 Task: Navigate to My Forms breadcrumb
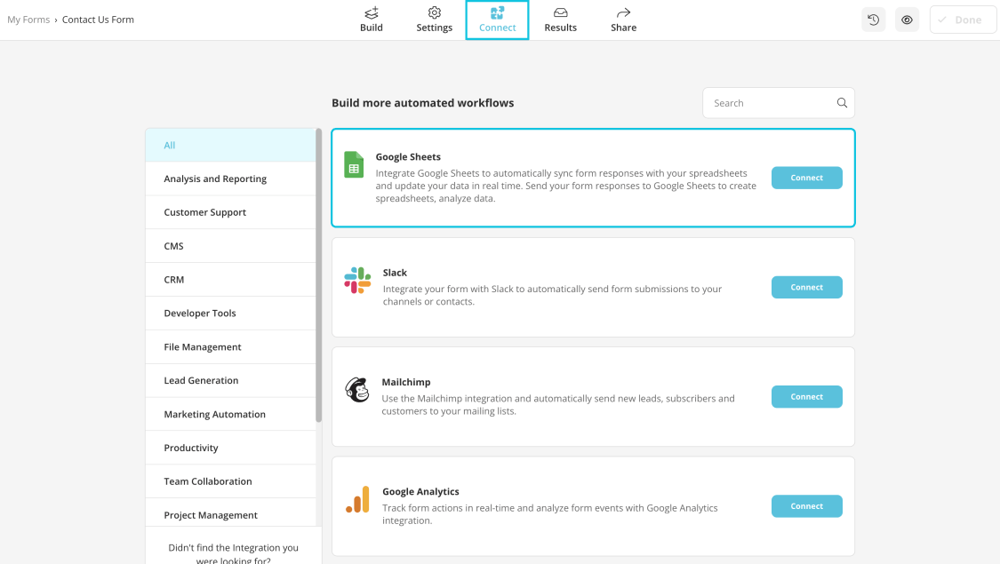[28, 20]
